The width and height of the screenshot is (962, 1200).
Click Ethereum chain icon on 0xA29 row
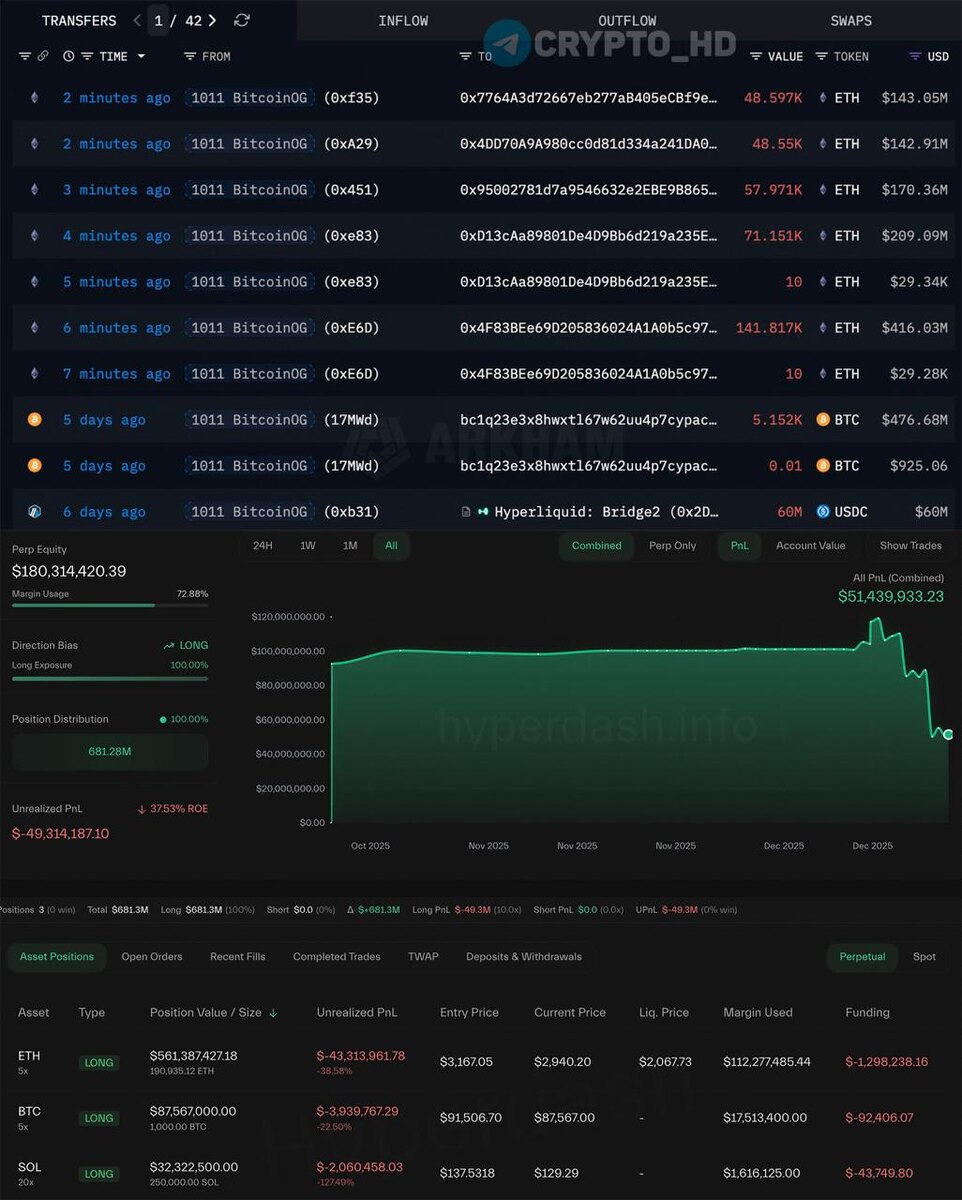pos(34,144)
